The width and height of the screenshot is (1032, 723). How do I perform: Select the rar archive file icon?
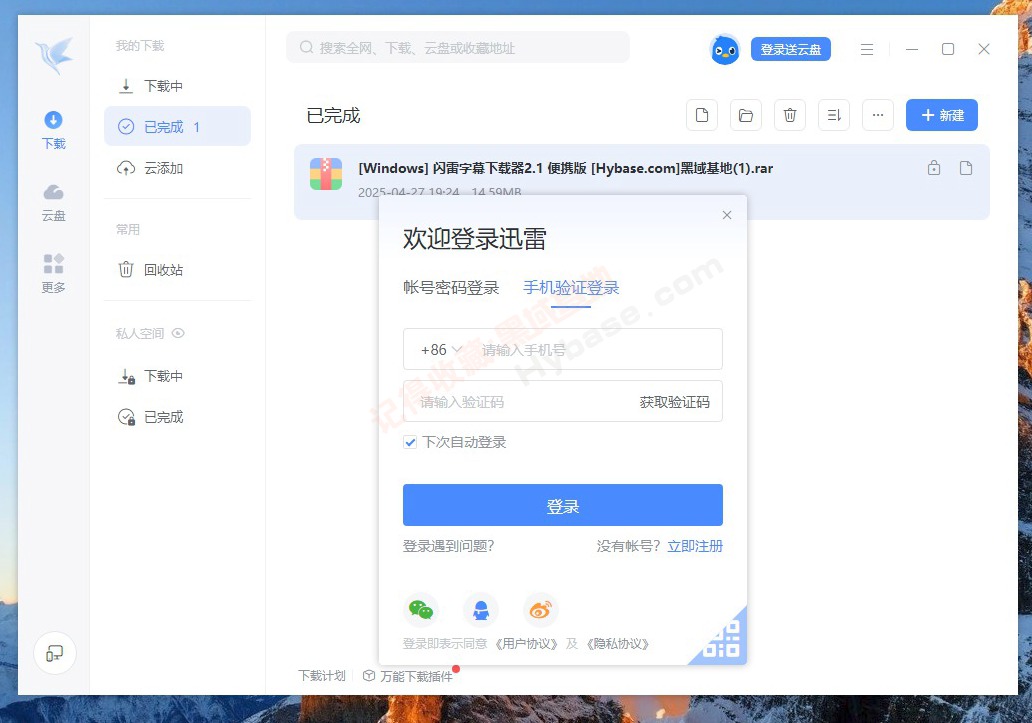click(x=326, y=174)
